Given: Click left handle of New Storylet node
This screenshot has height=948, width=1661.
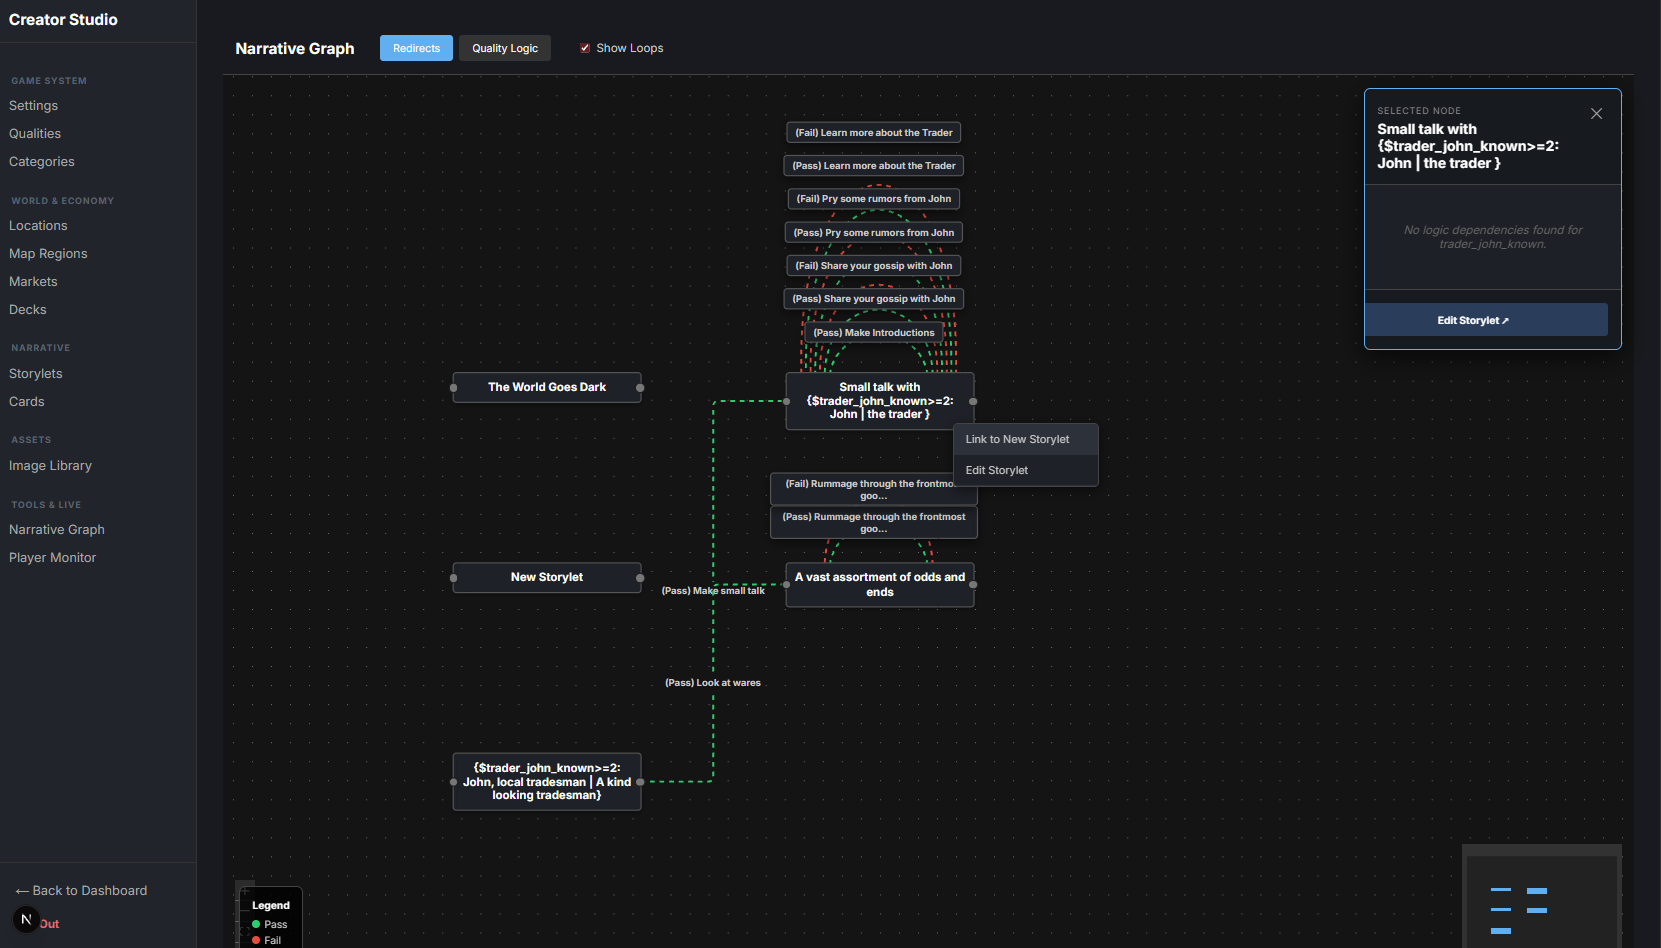Looking at the screenshot, I should 454,578.
